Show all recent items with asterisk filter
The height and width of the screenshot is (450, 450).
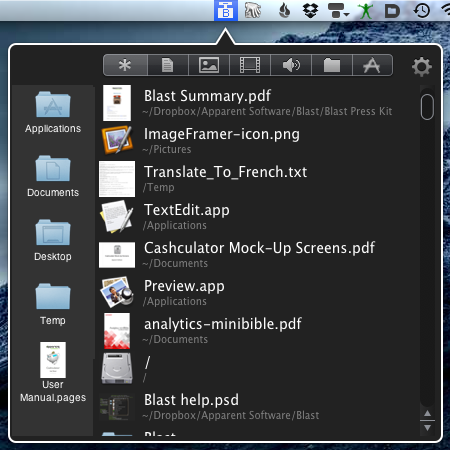point(125,65)
